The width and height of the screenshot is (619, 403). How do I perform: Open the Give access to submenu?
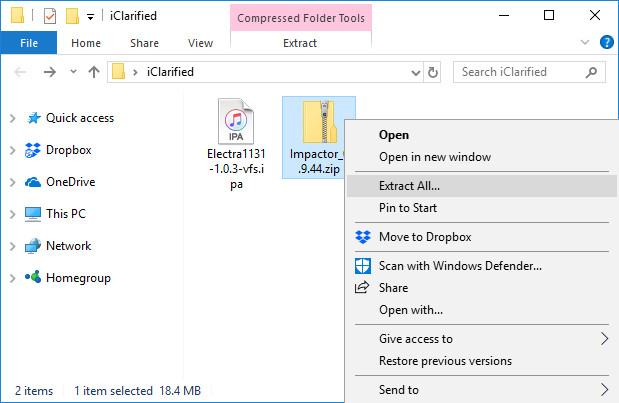(415, 339)
